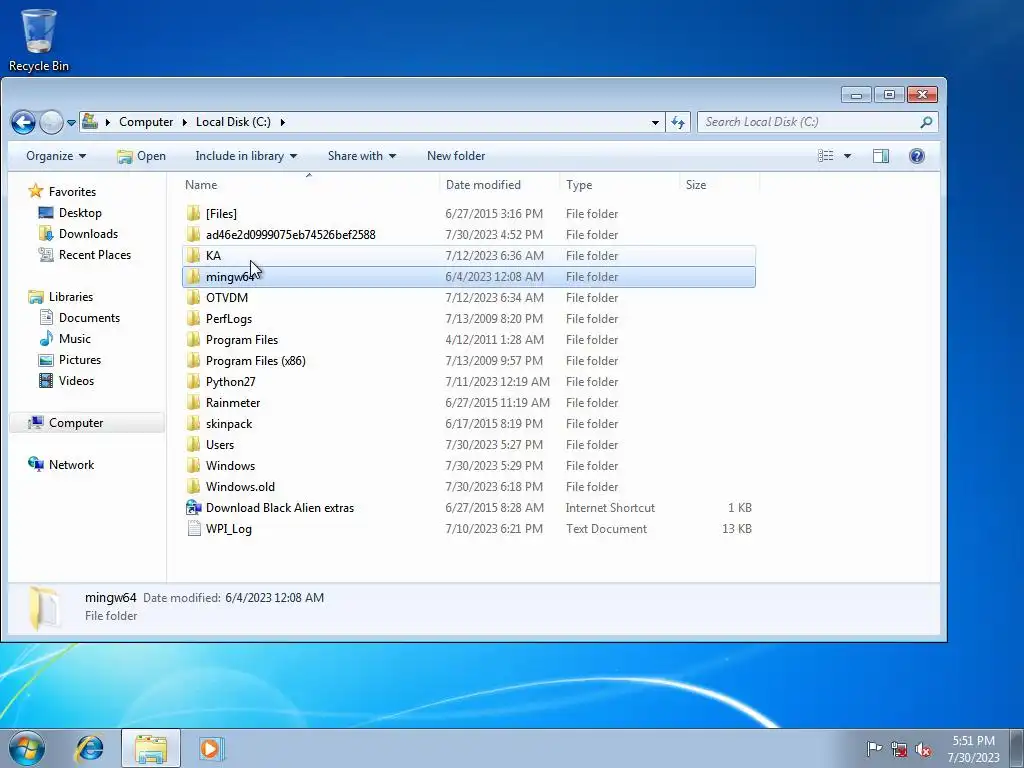
Task: Create a New folder
Action: [x=456, y=156]
